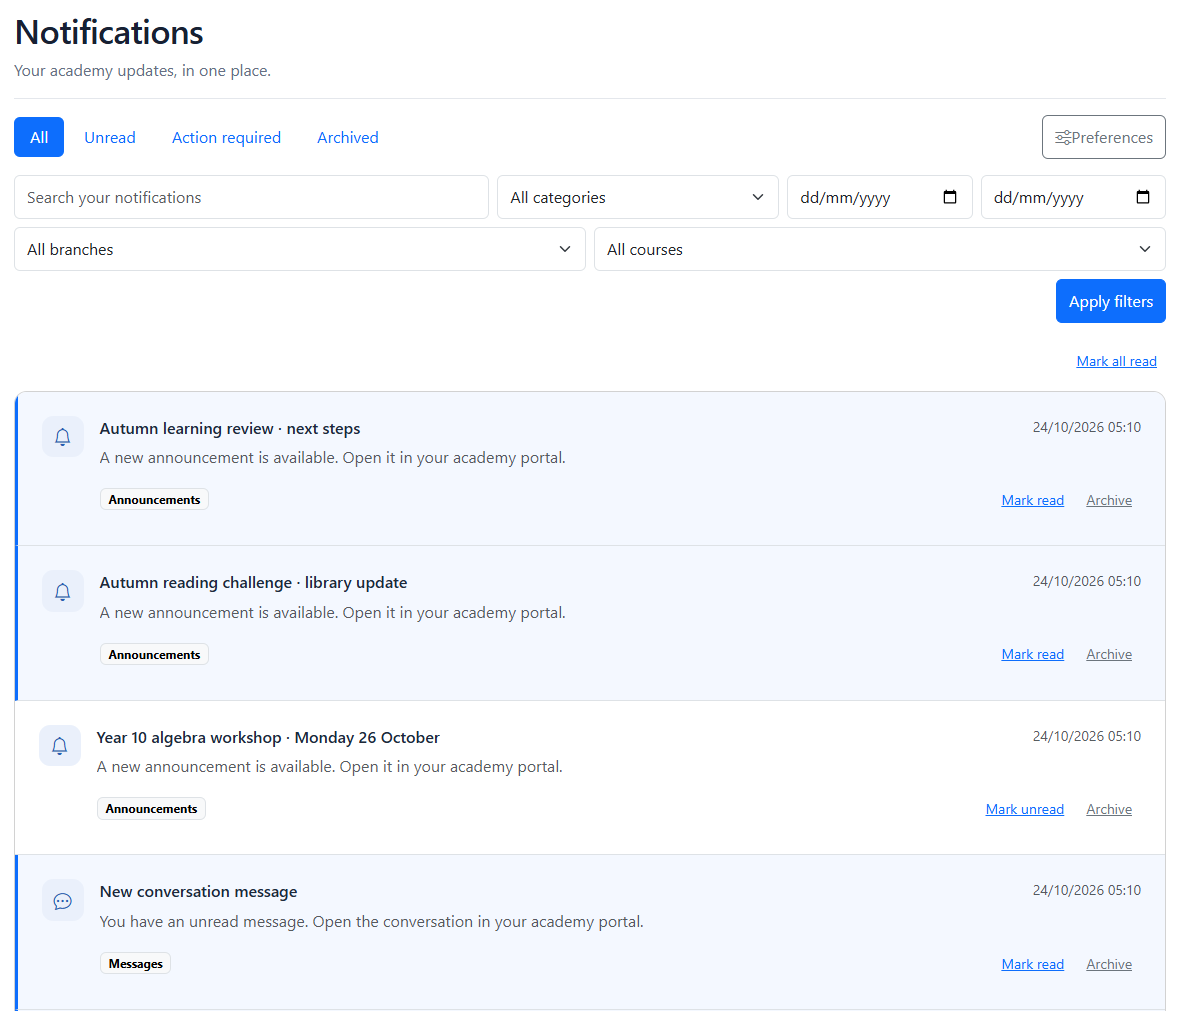This screenshot has width=1180, height=1011.
Task: Expand the All branches dropdown
Action: [x=300, y=249]
